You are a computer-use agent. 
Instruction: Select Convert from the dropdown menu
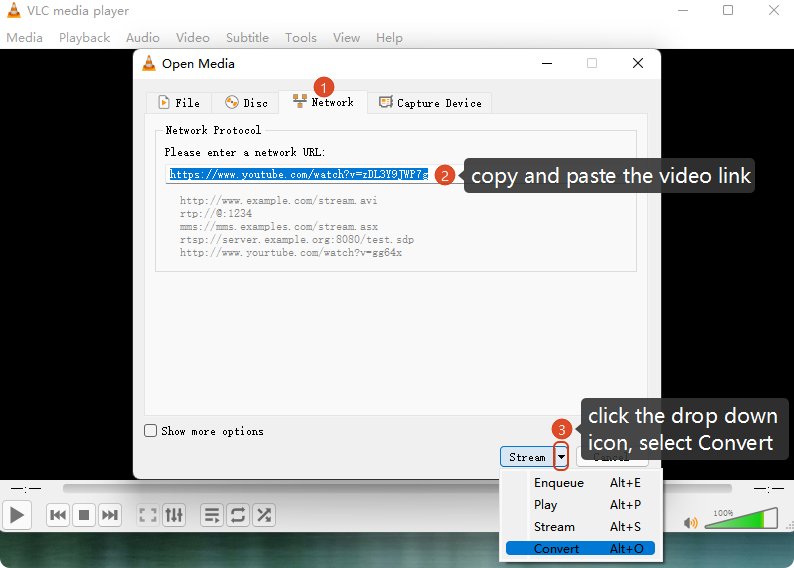coord(557,548)
